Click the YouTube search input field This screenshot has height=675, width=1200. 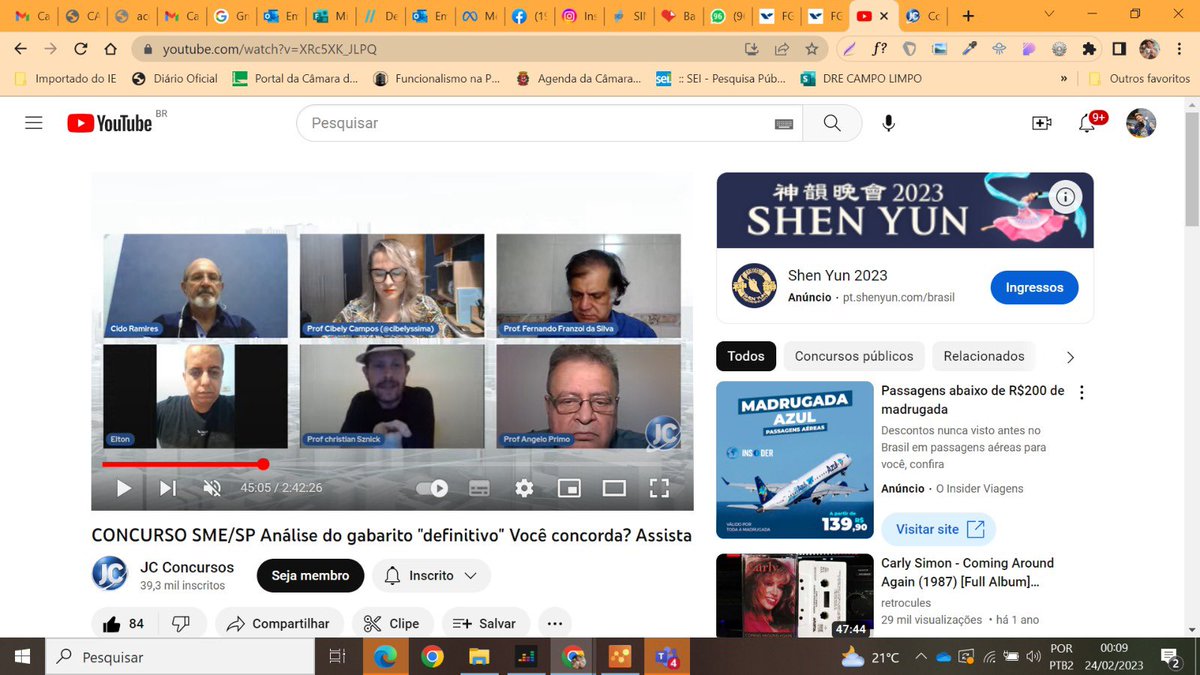[x=540, y=123]
